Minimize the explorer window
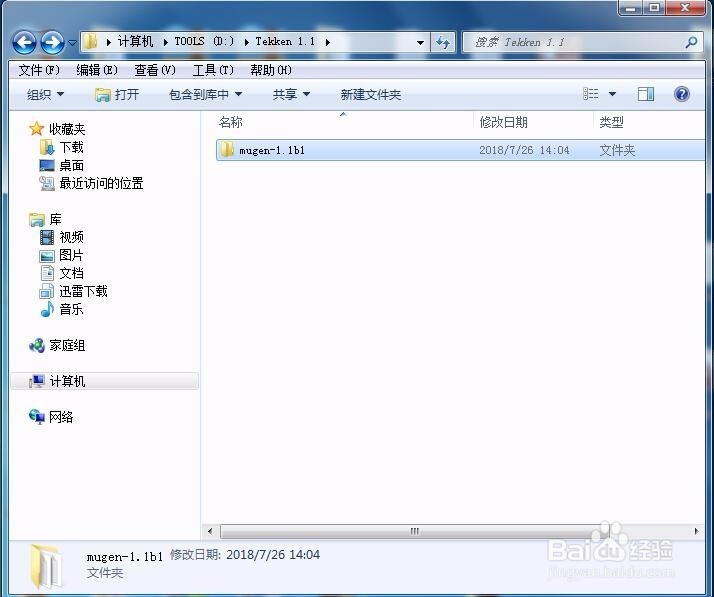 631,7
